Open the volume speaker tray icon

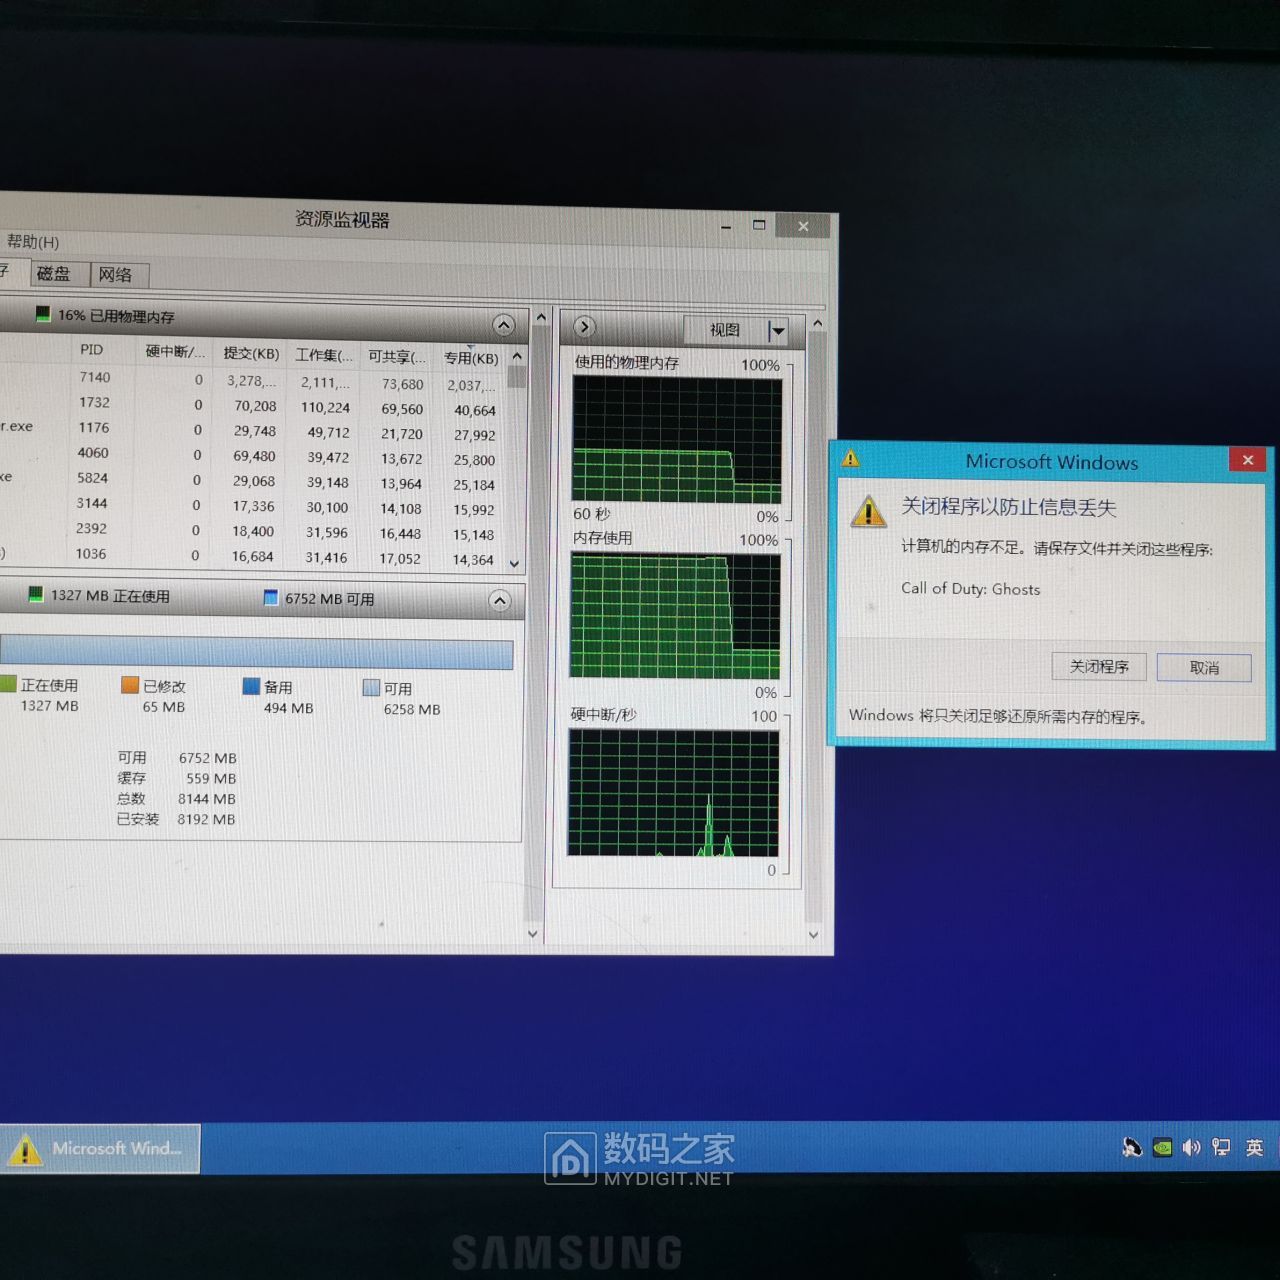1191,1148
